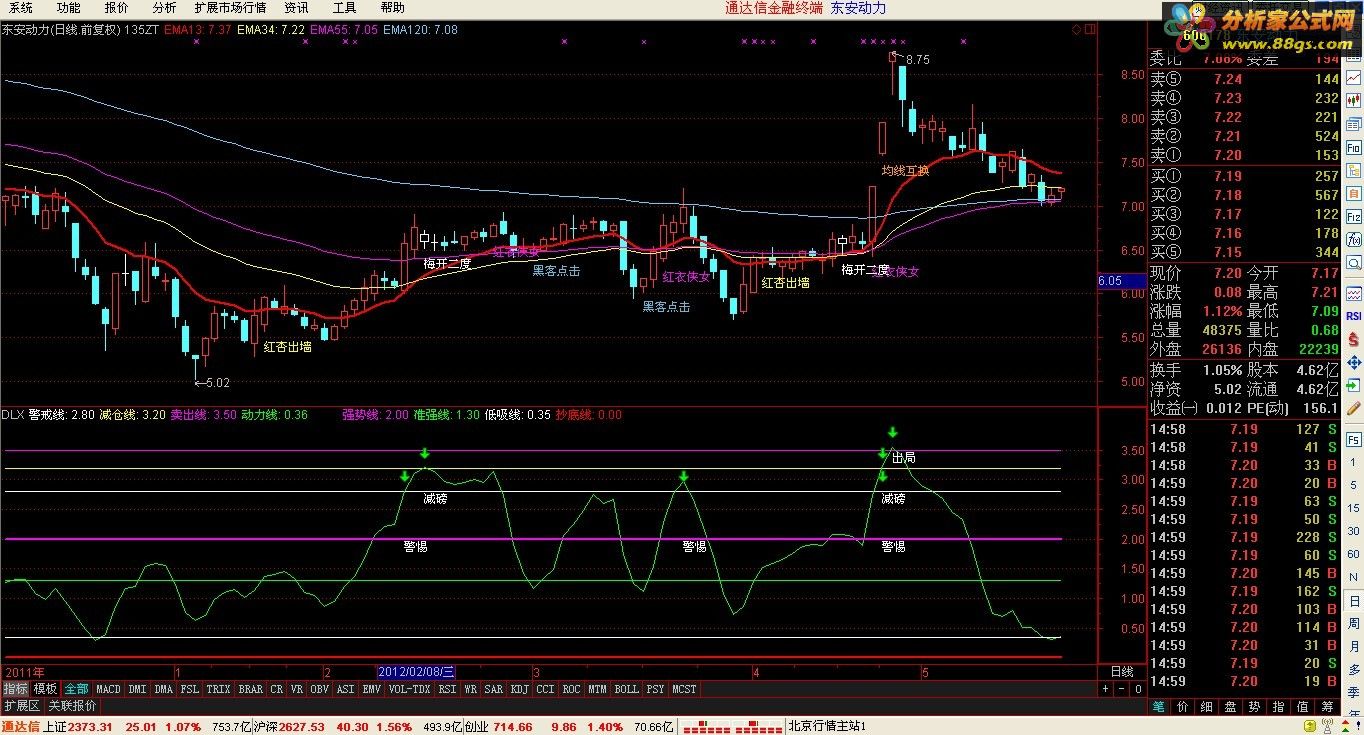Click the stacked windows icon in sidebar
The height and width of the screenshot is (735, 1364).
pyautogui.click(x=1353, y=124)
